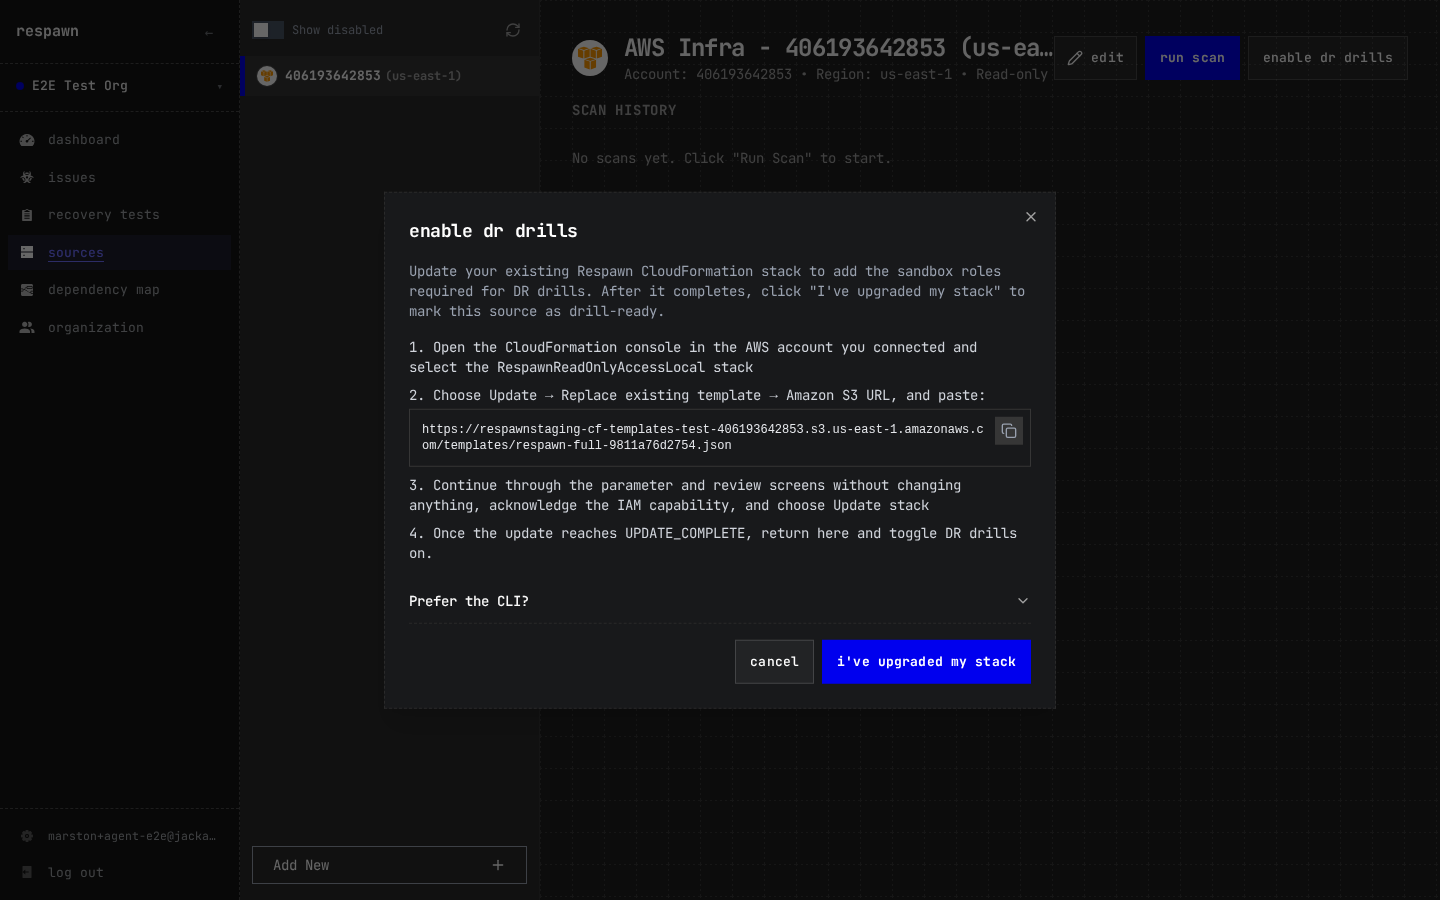Open the dependency map page
1440x900 pixels.
point(119,290)
